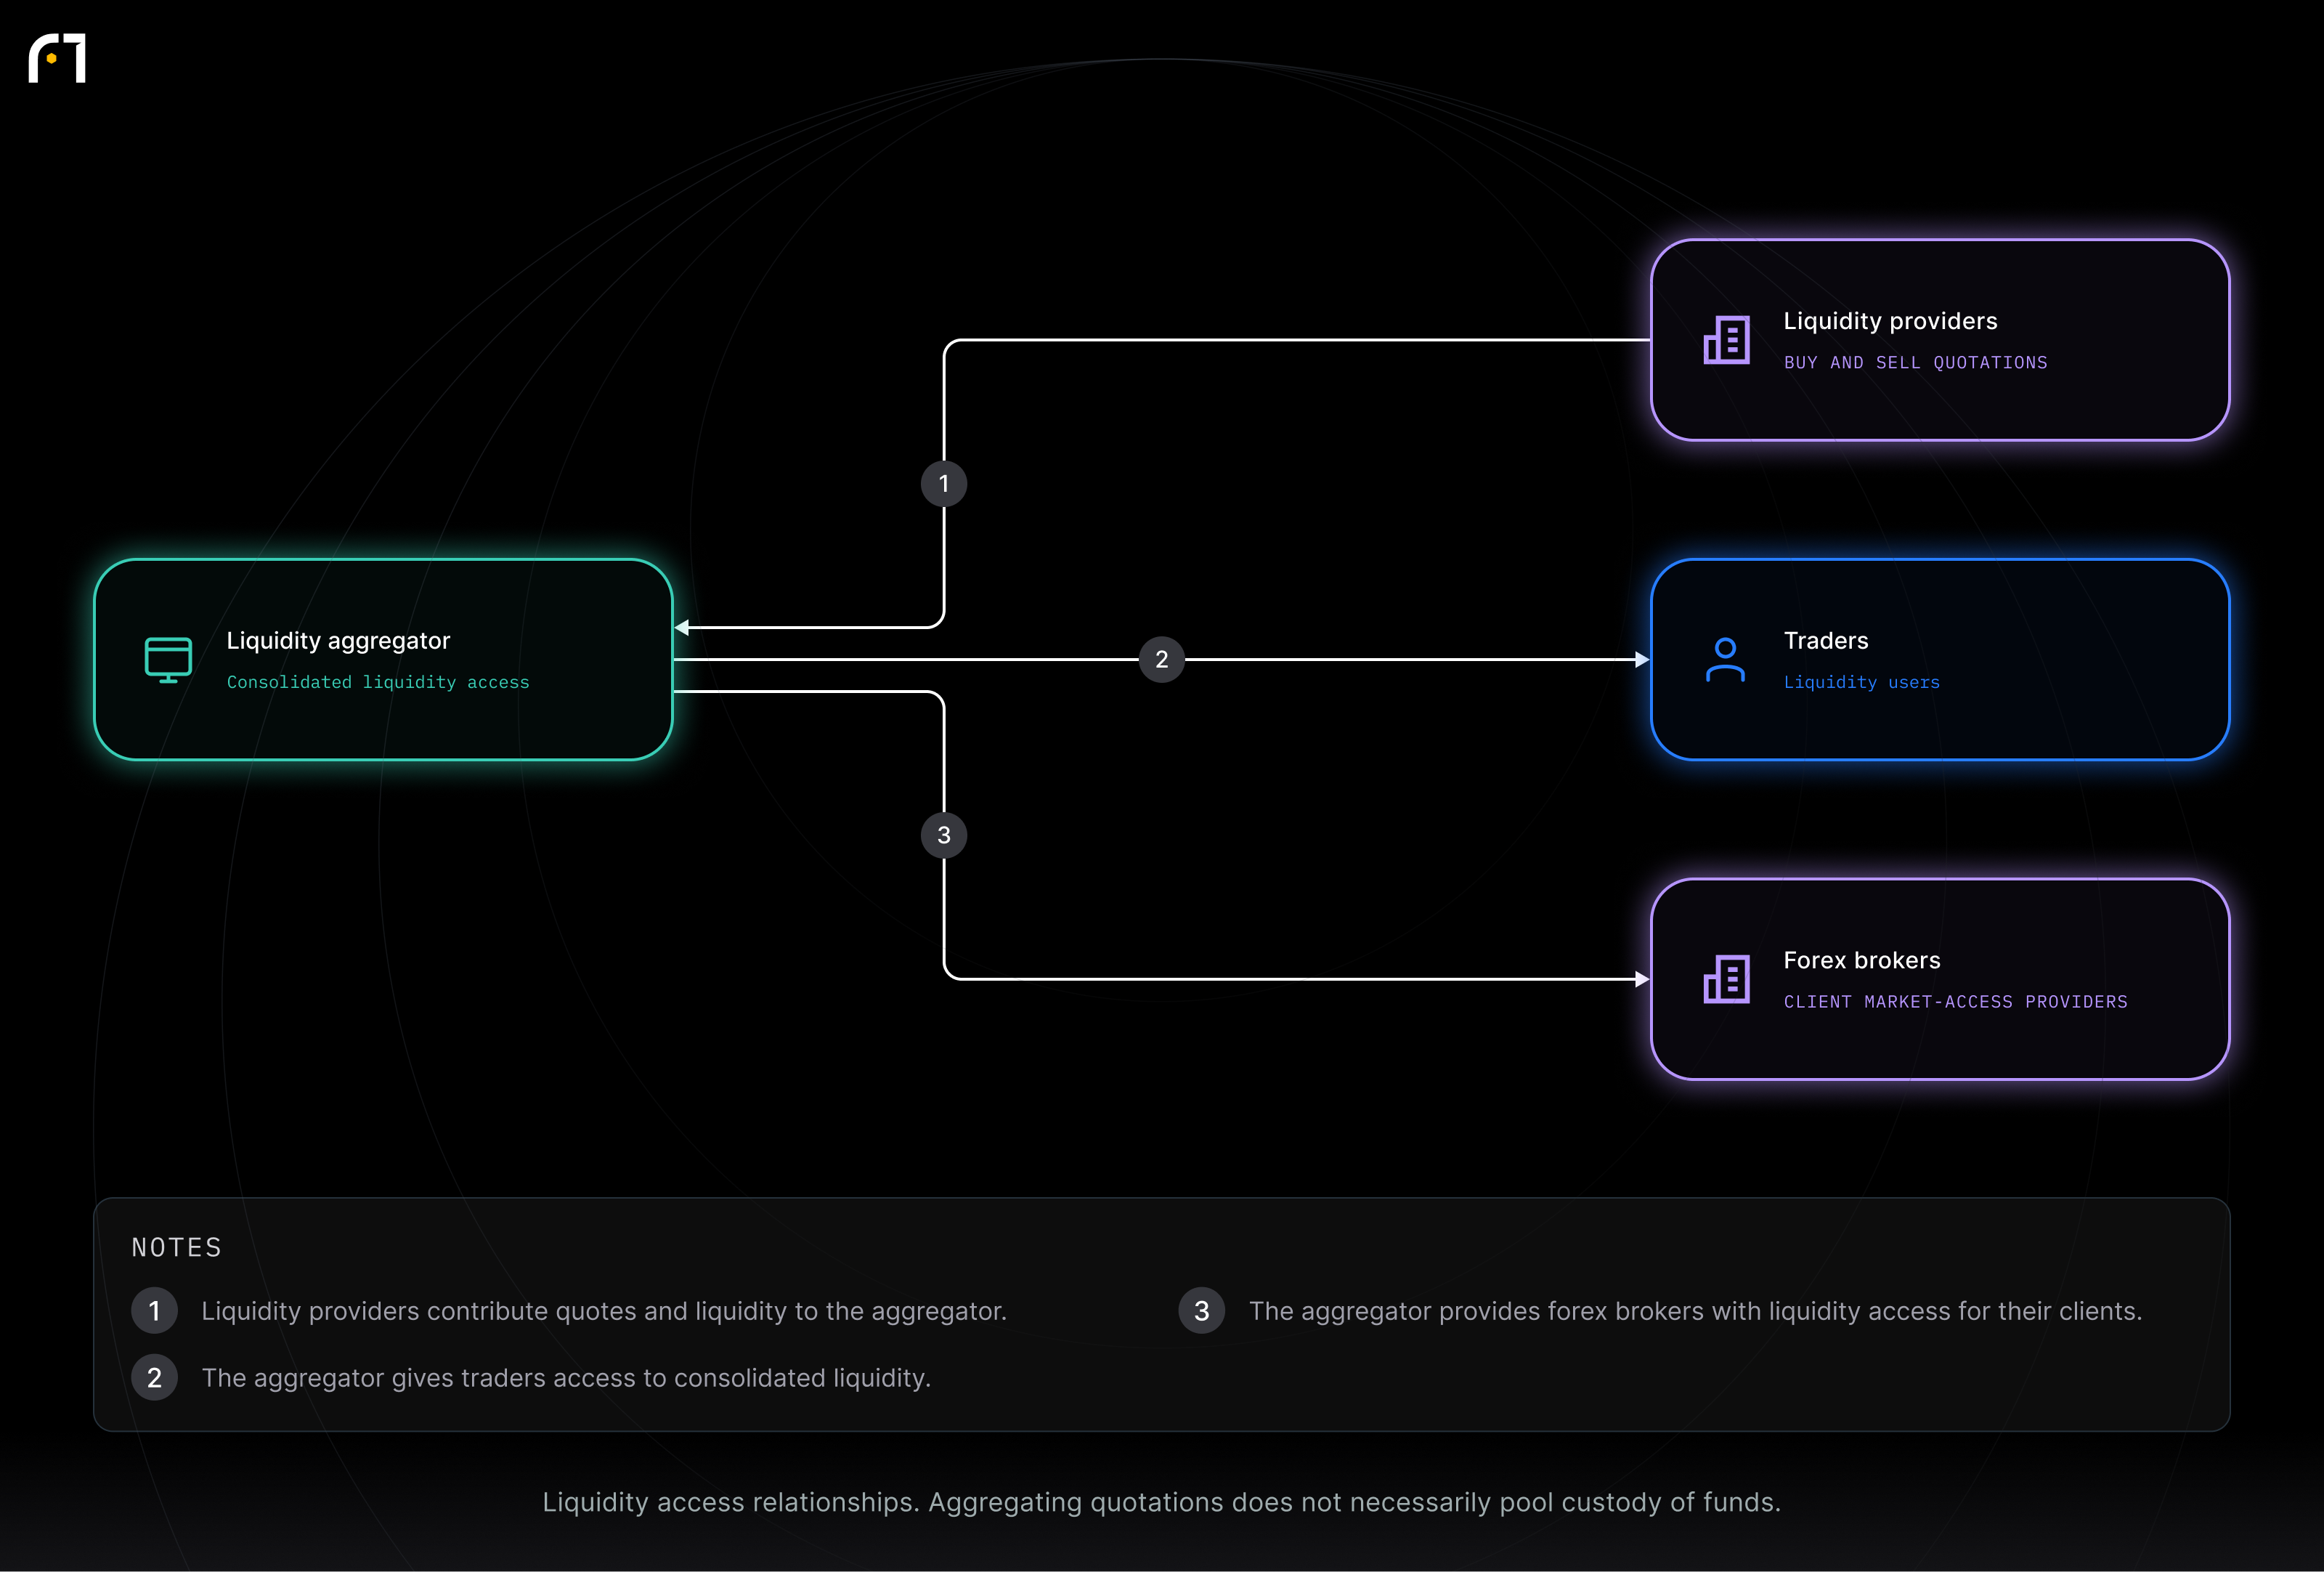Select the 'Consolidated liquidity access' subtitle

(378, 682)
